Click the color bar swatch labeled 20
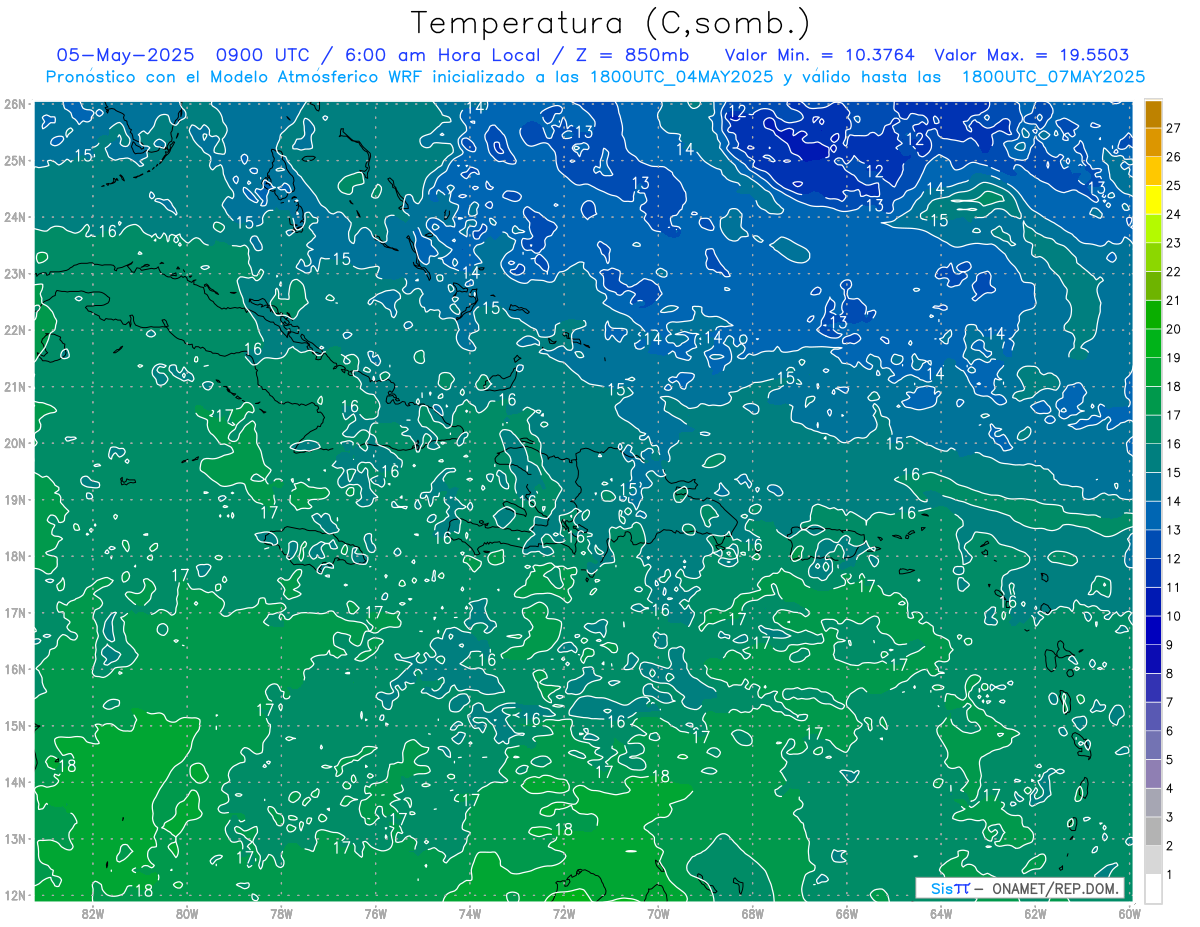 1153,315
